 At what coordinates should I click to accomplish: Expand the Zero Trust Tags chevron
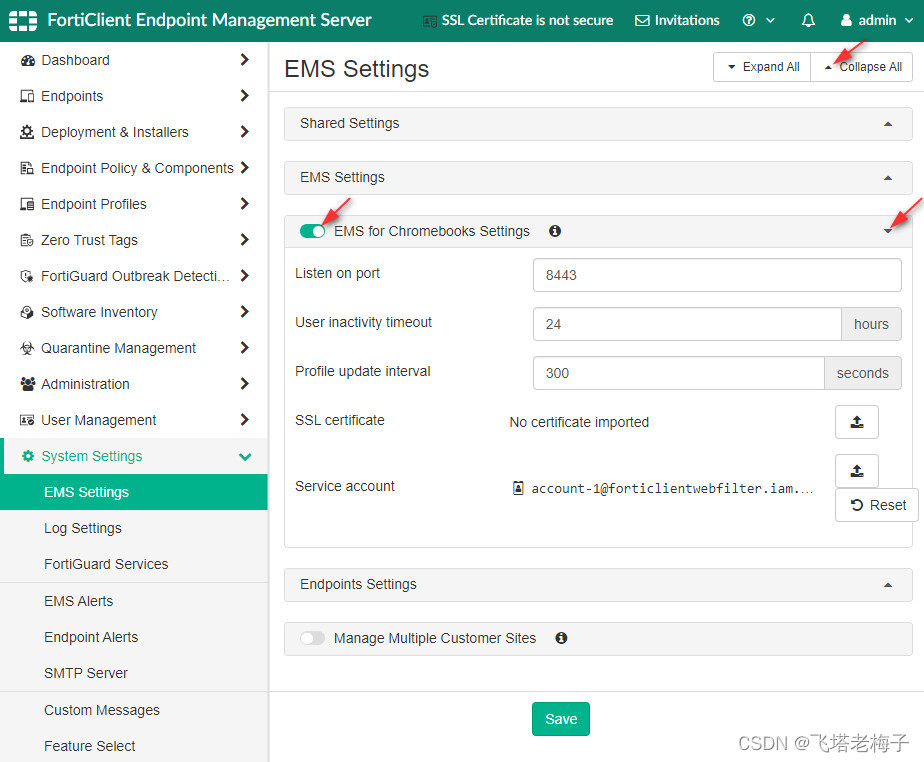(245, 240)
